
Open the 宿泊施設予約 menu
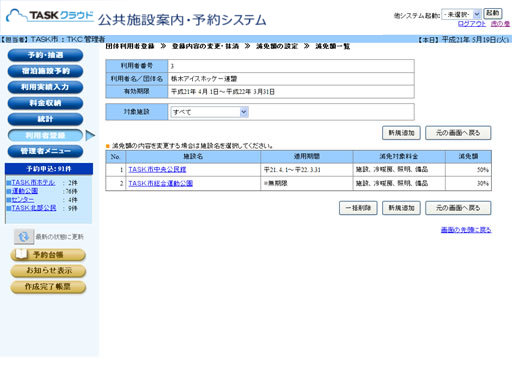tap(45, 71)
